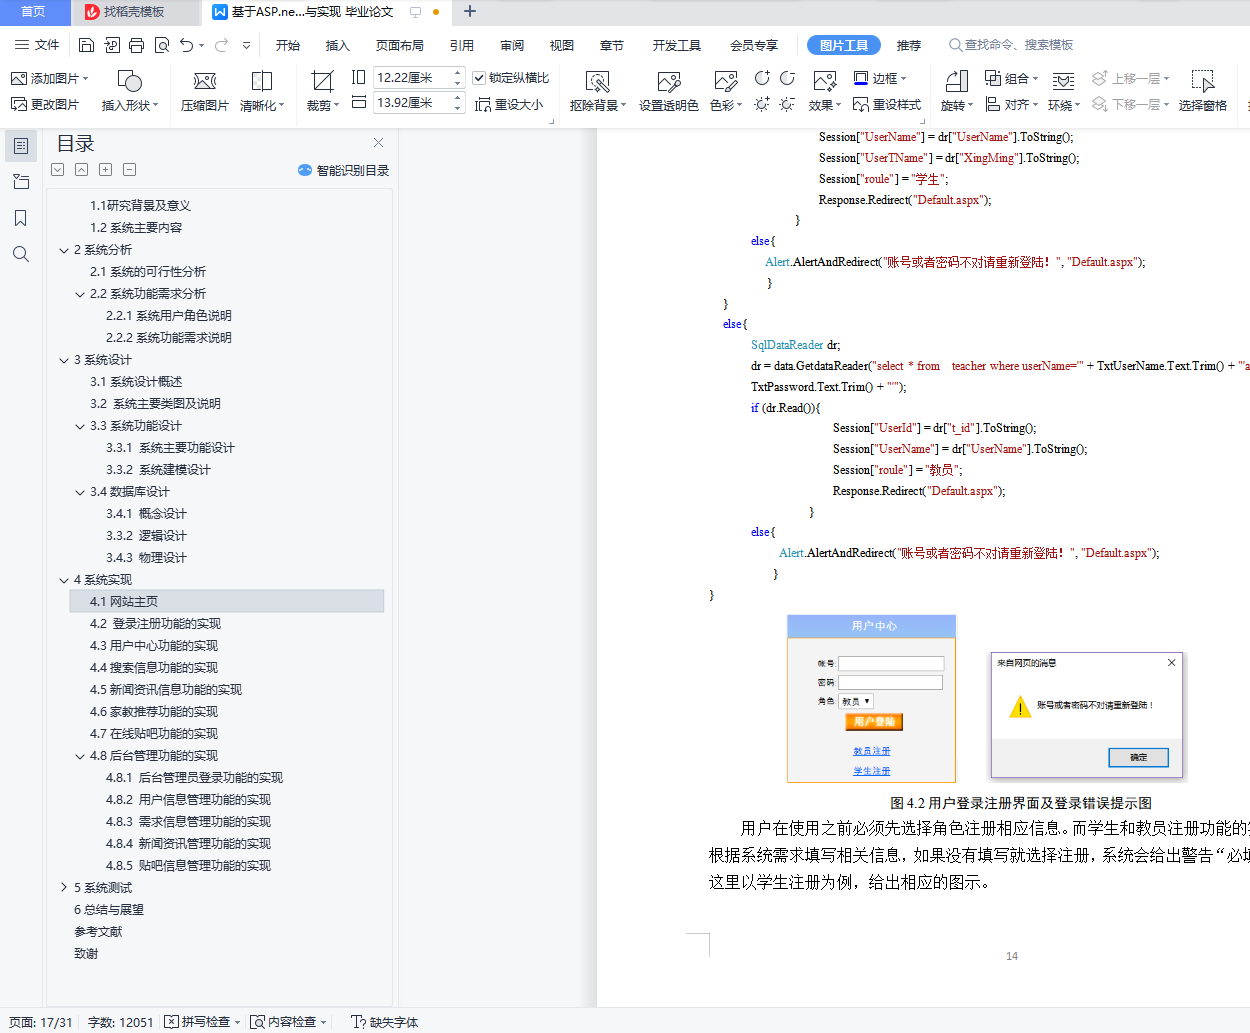Viewport: 1250px width, 1033px height.
Task: Go to outline item '4.6 家教推荐功能的实现'
Action: [153, 712]
